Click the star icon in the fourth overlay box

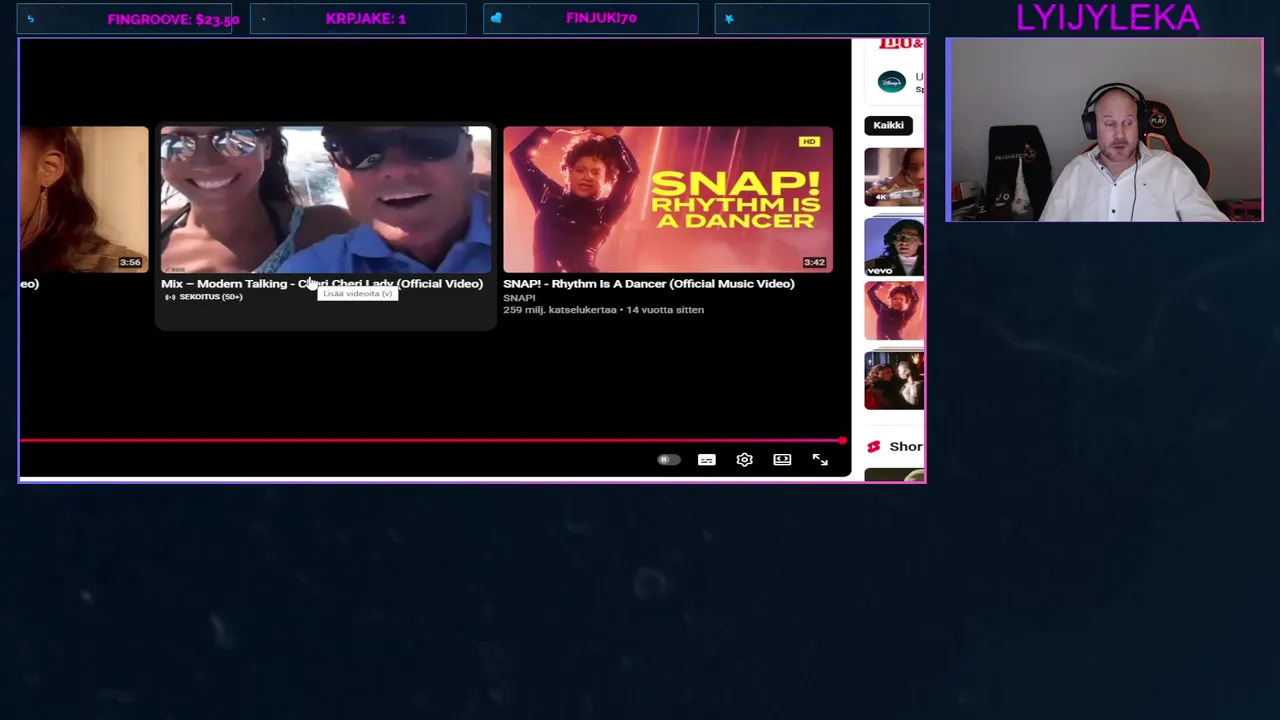[729, 18]
